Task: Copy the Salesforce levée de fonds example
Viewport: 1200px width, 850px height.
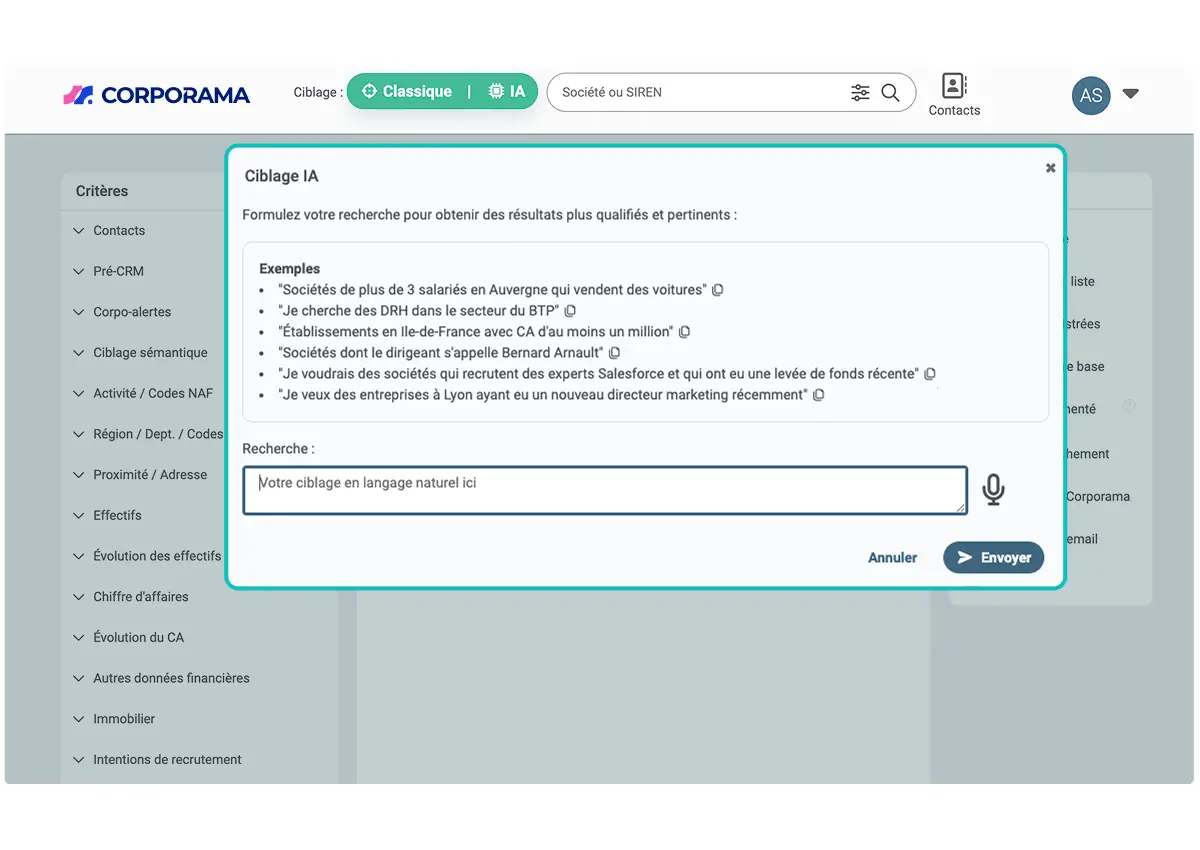Action: tap(930, 374)
